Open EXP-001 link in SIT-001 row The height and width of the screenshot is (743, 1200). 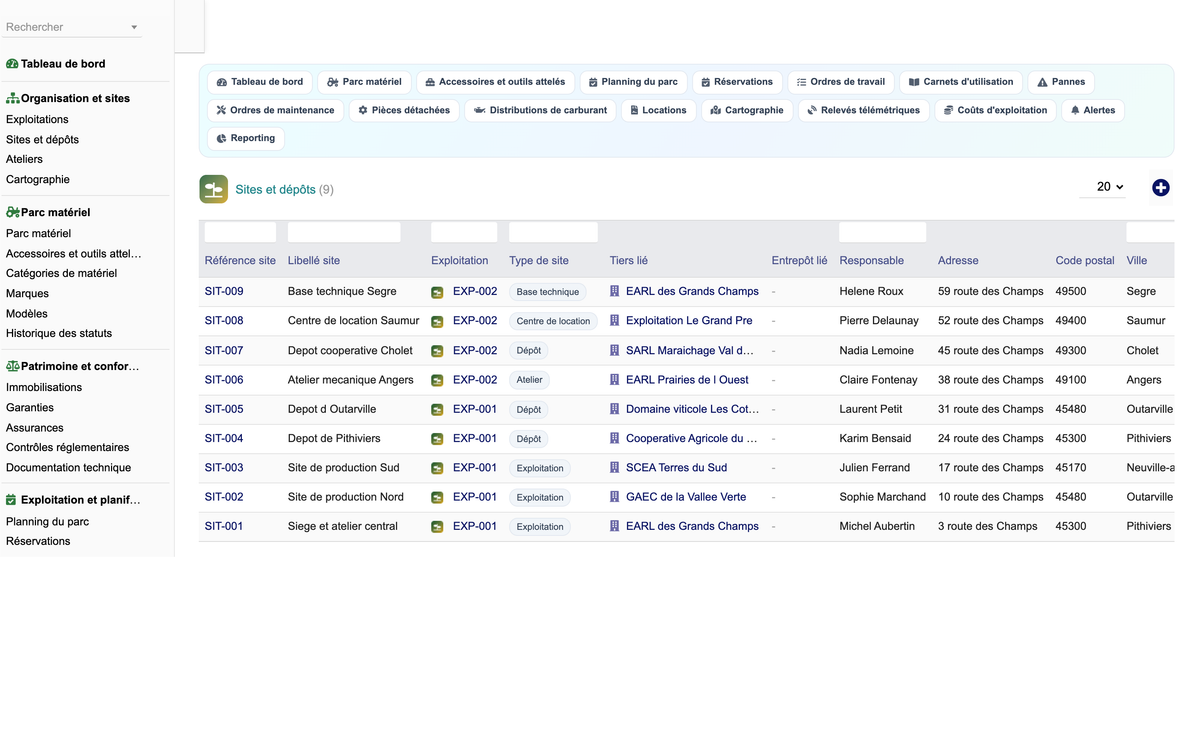pos(475,526)
